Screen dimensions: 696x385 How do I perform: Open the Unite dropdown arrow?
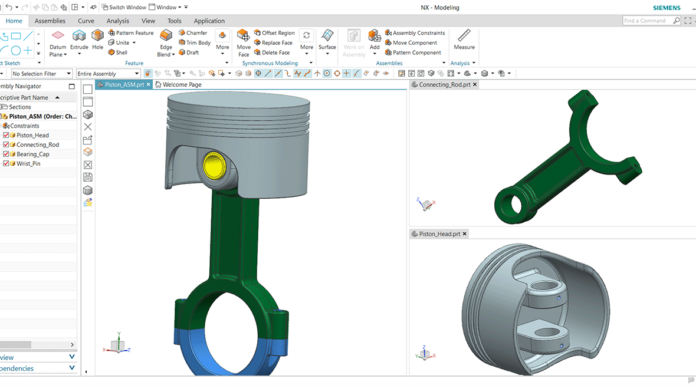point(134,43)
